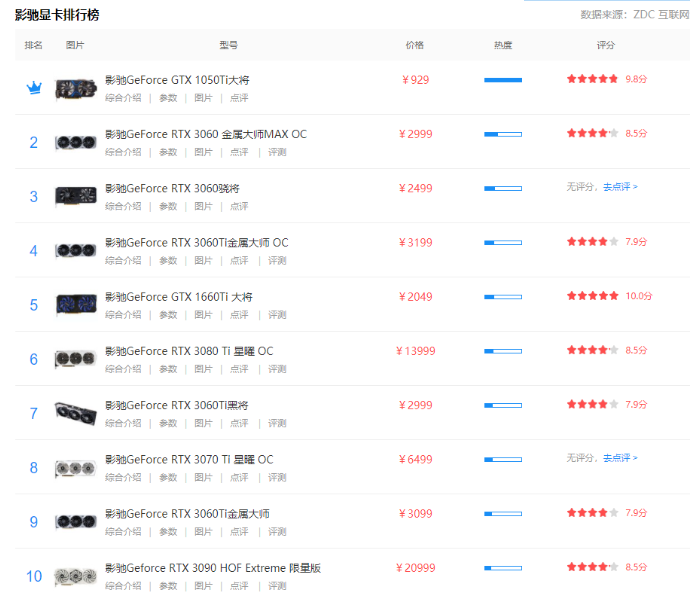Screen dimensions: 695x597
Task: Click the RTX 3060 金属大师MAX OC image
Action: point(75,142)
